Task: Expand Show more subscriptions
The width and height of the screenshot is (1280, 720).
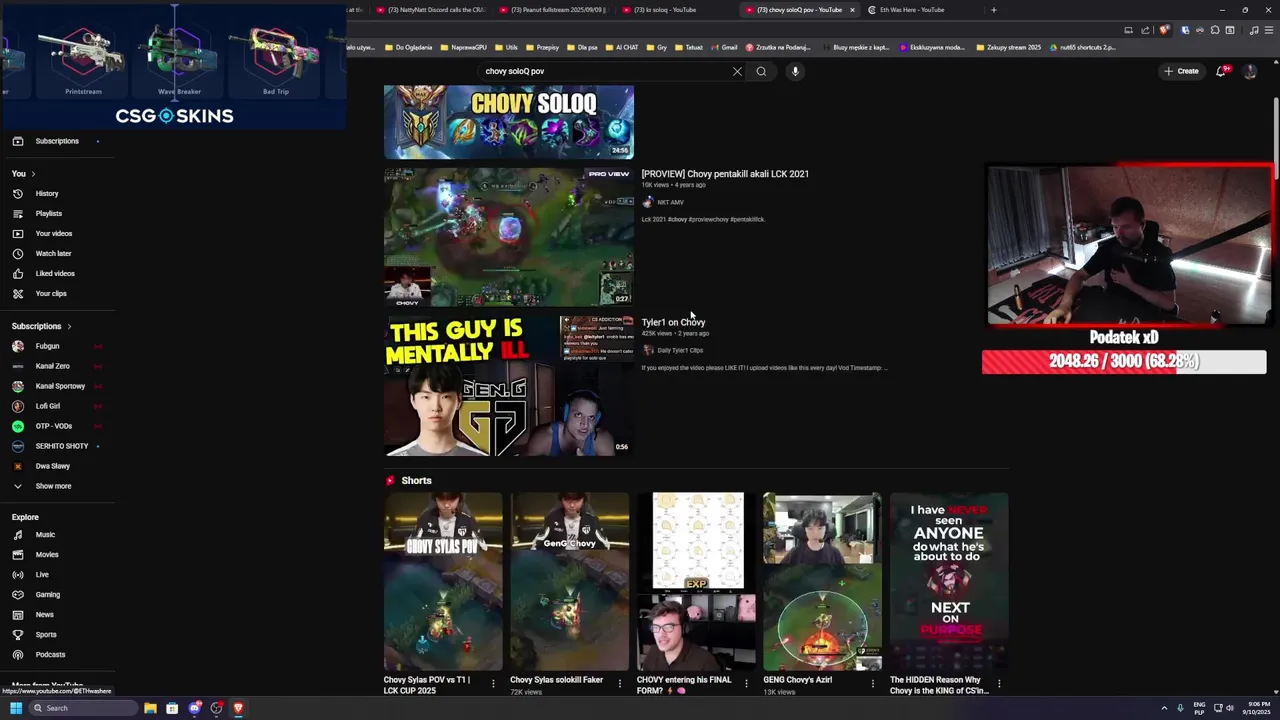Action: (x=53, y=486)
